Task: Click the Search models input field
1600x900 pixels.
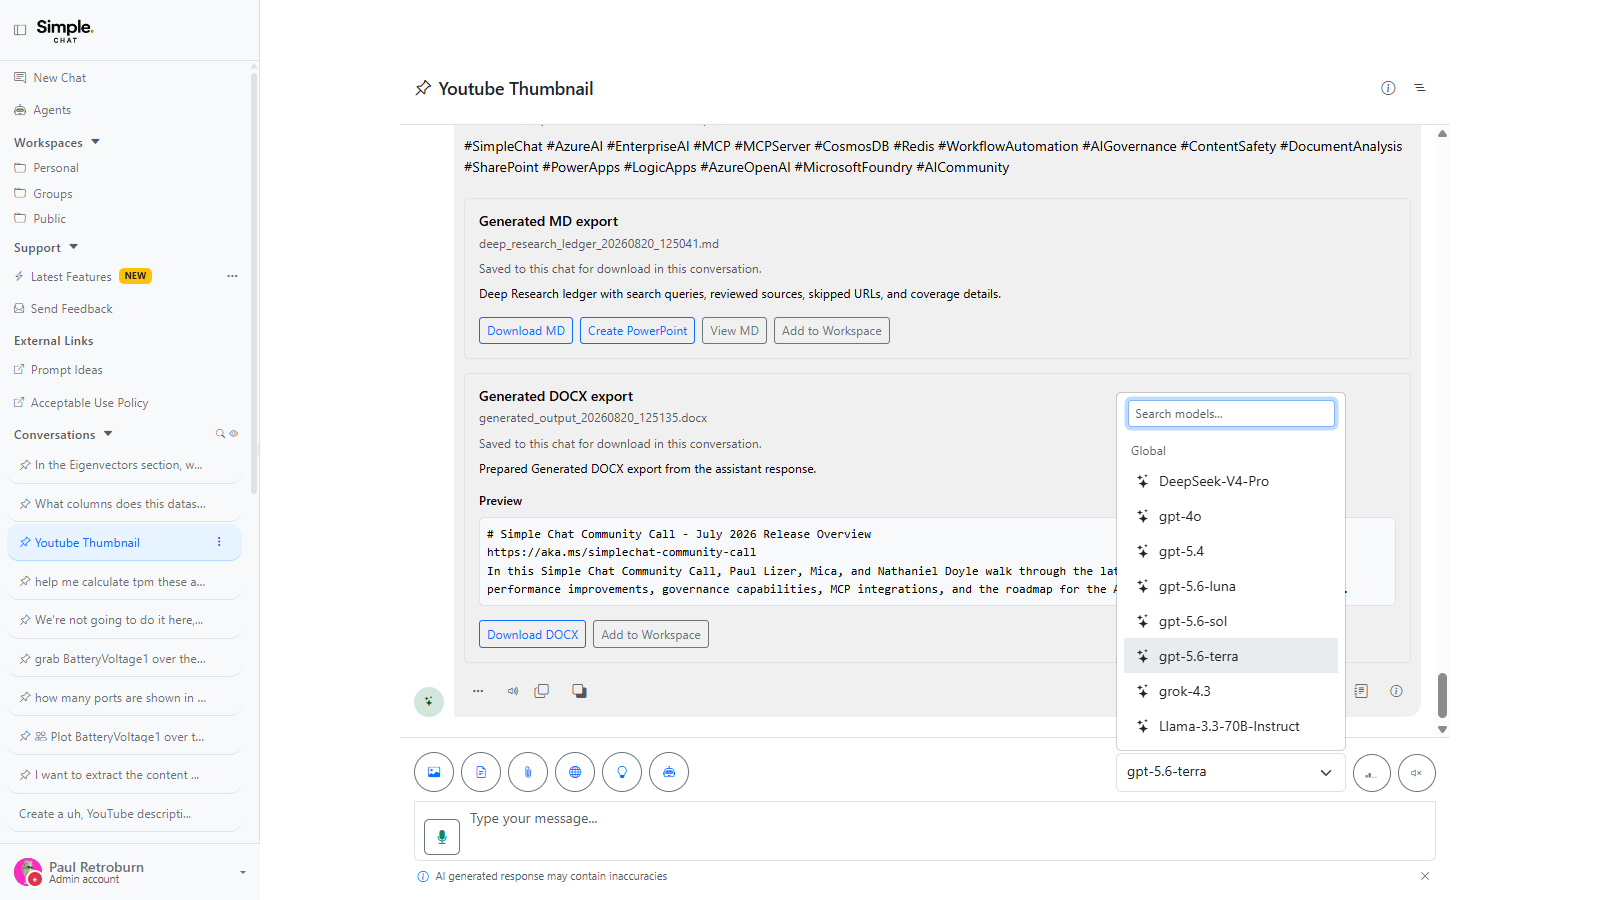Action: point(1231,414)
